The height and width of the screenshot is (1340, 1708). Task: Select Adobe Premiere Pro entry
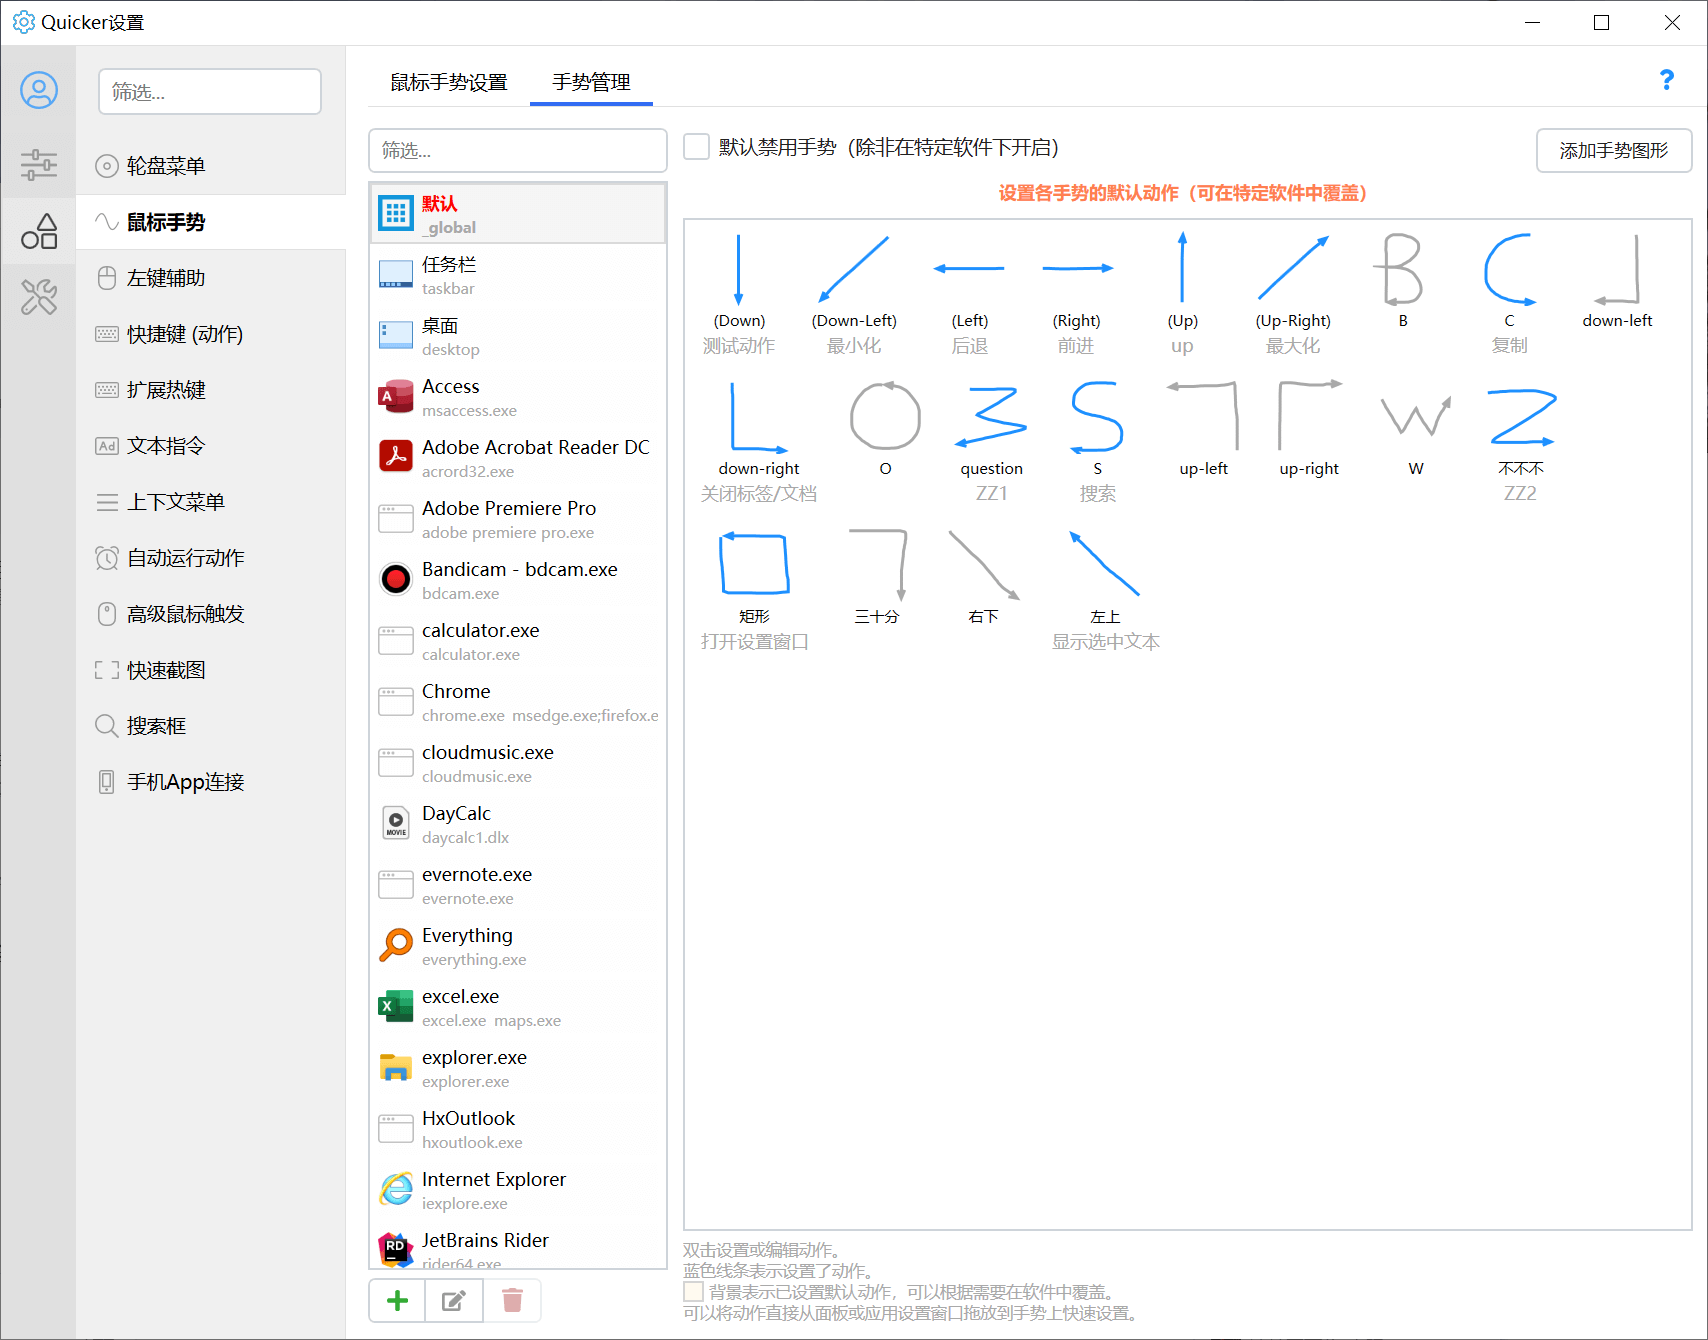[x=517, y=519]
